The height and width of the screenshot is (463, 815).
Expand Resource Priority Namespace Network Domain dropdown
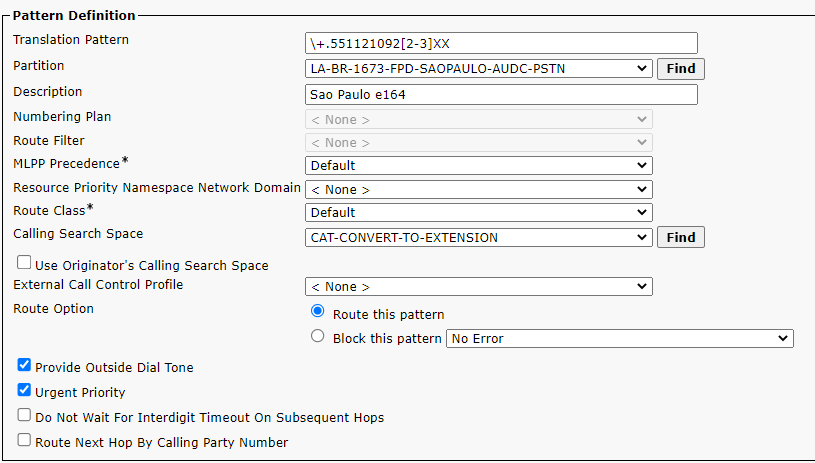[478, 189]
